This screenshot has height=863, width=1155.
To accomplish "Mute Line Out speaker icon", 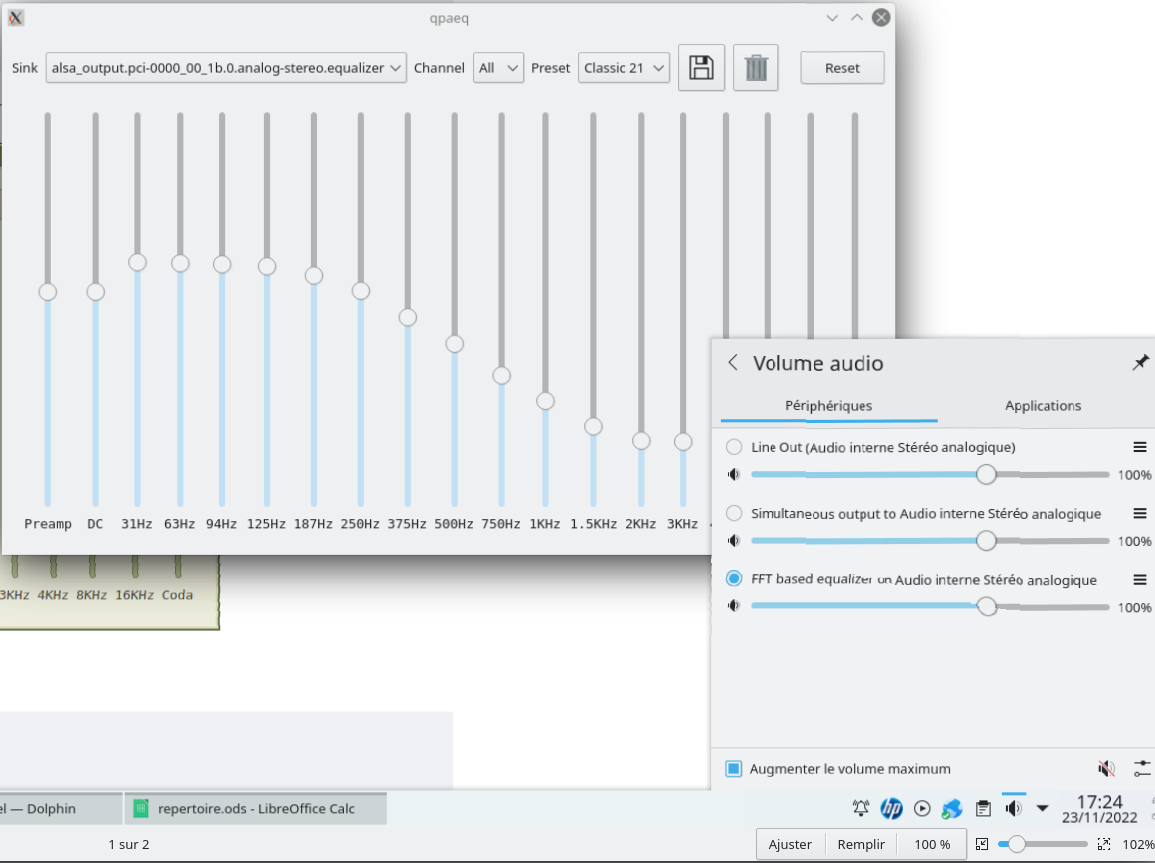I will (734, 474).
